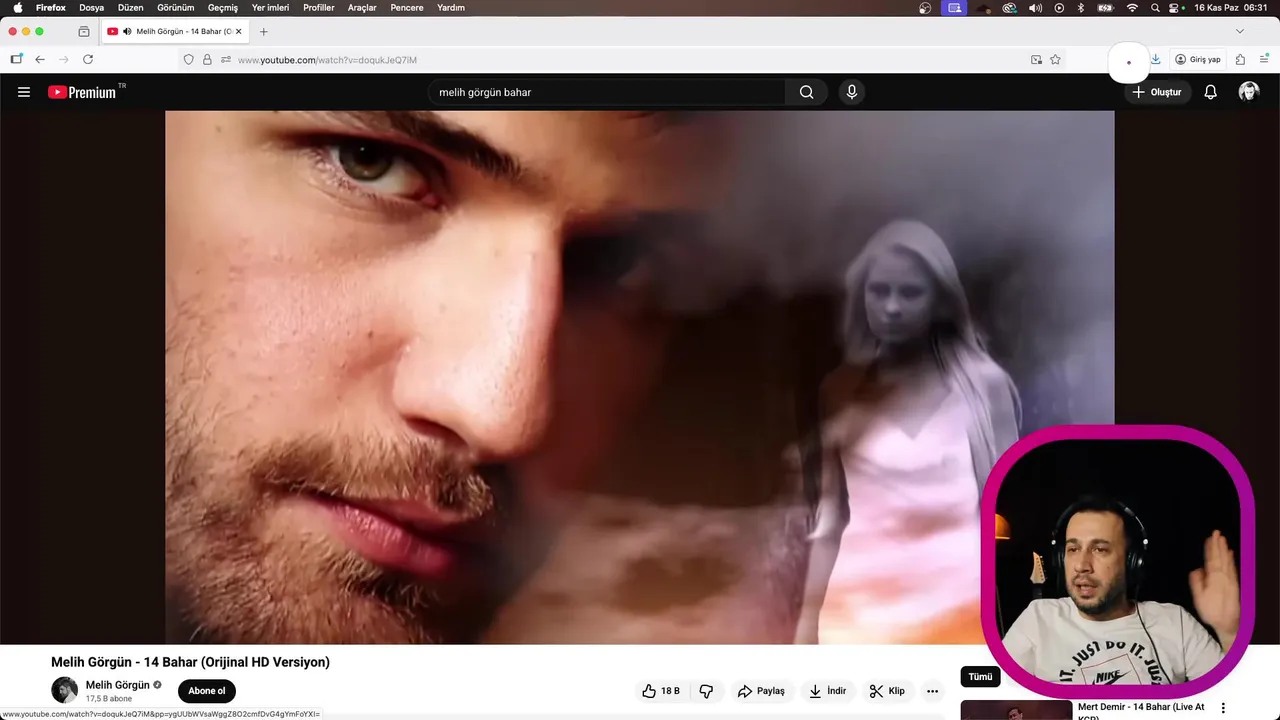Image resolution: width=1280 pixels, height=720 pixels.
Task: Open the battery status icon
Action: 1106,8
